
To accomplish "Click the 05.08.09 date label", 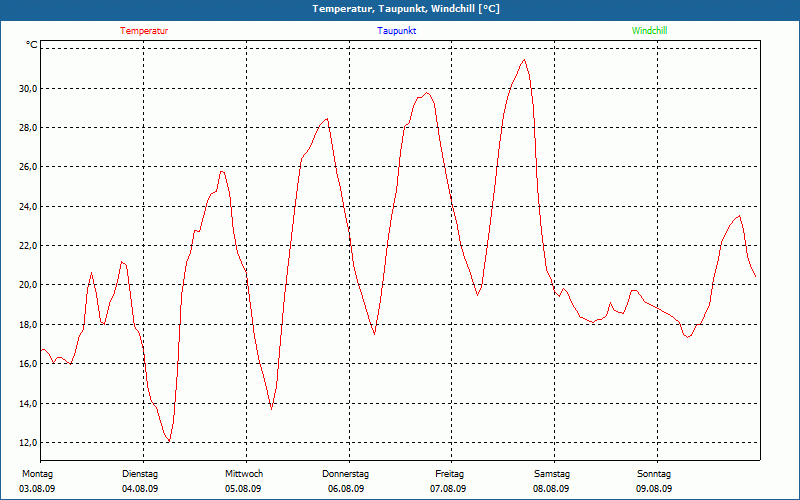I will (x=243, y=489).
